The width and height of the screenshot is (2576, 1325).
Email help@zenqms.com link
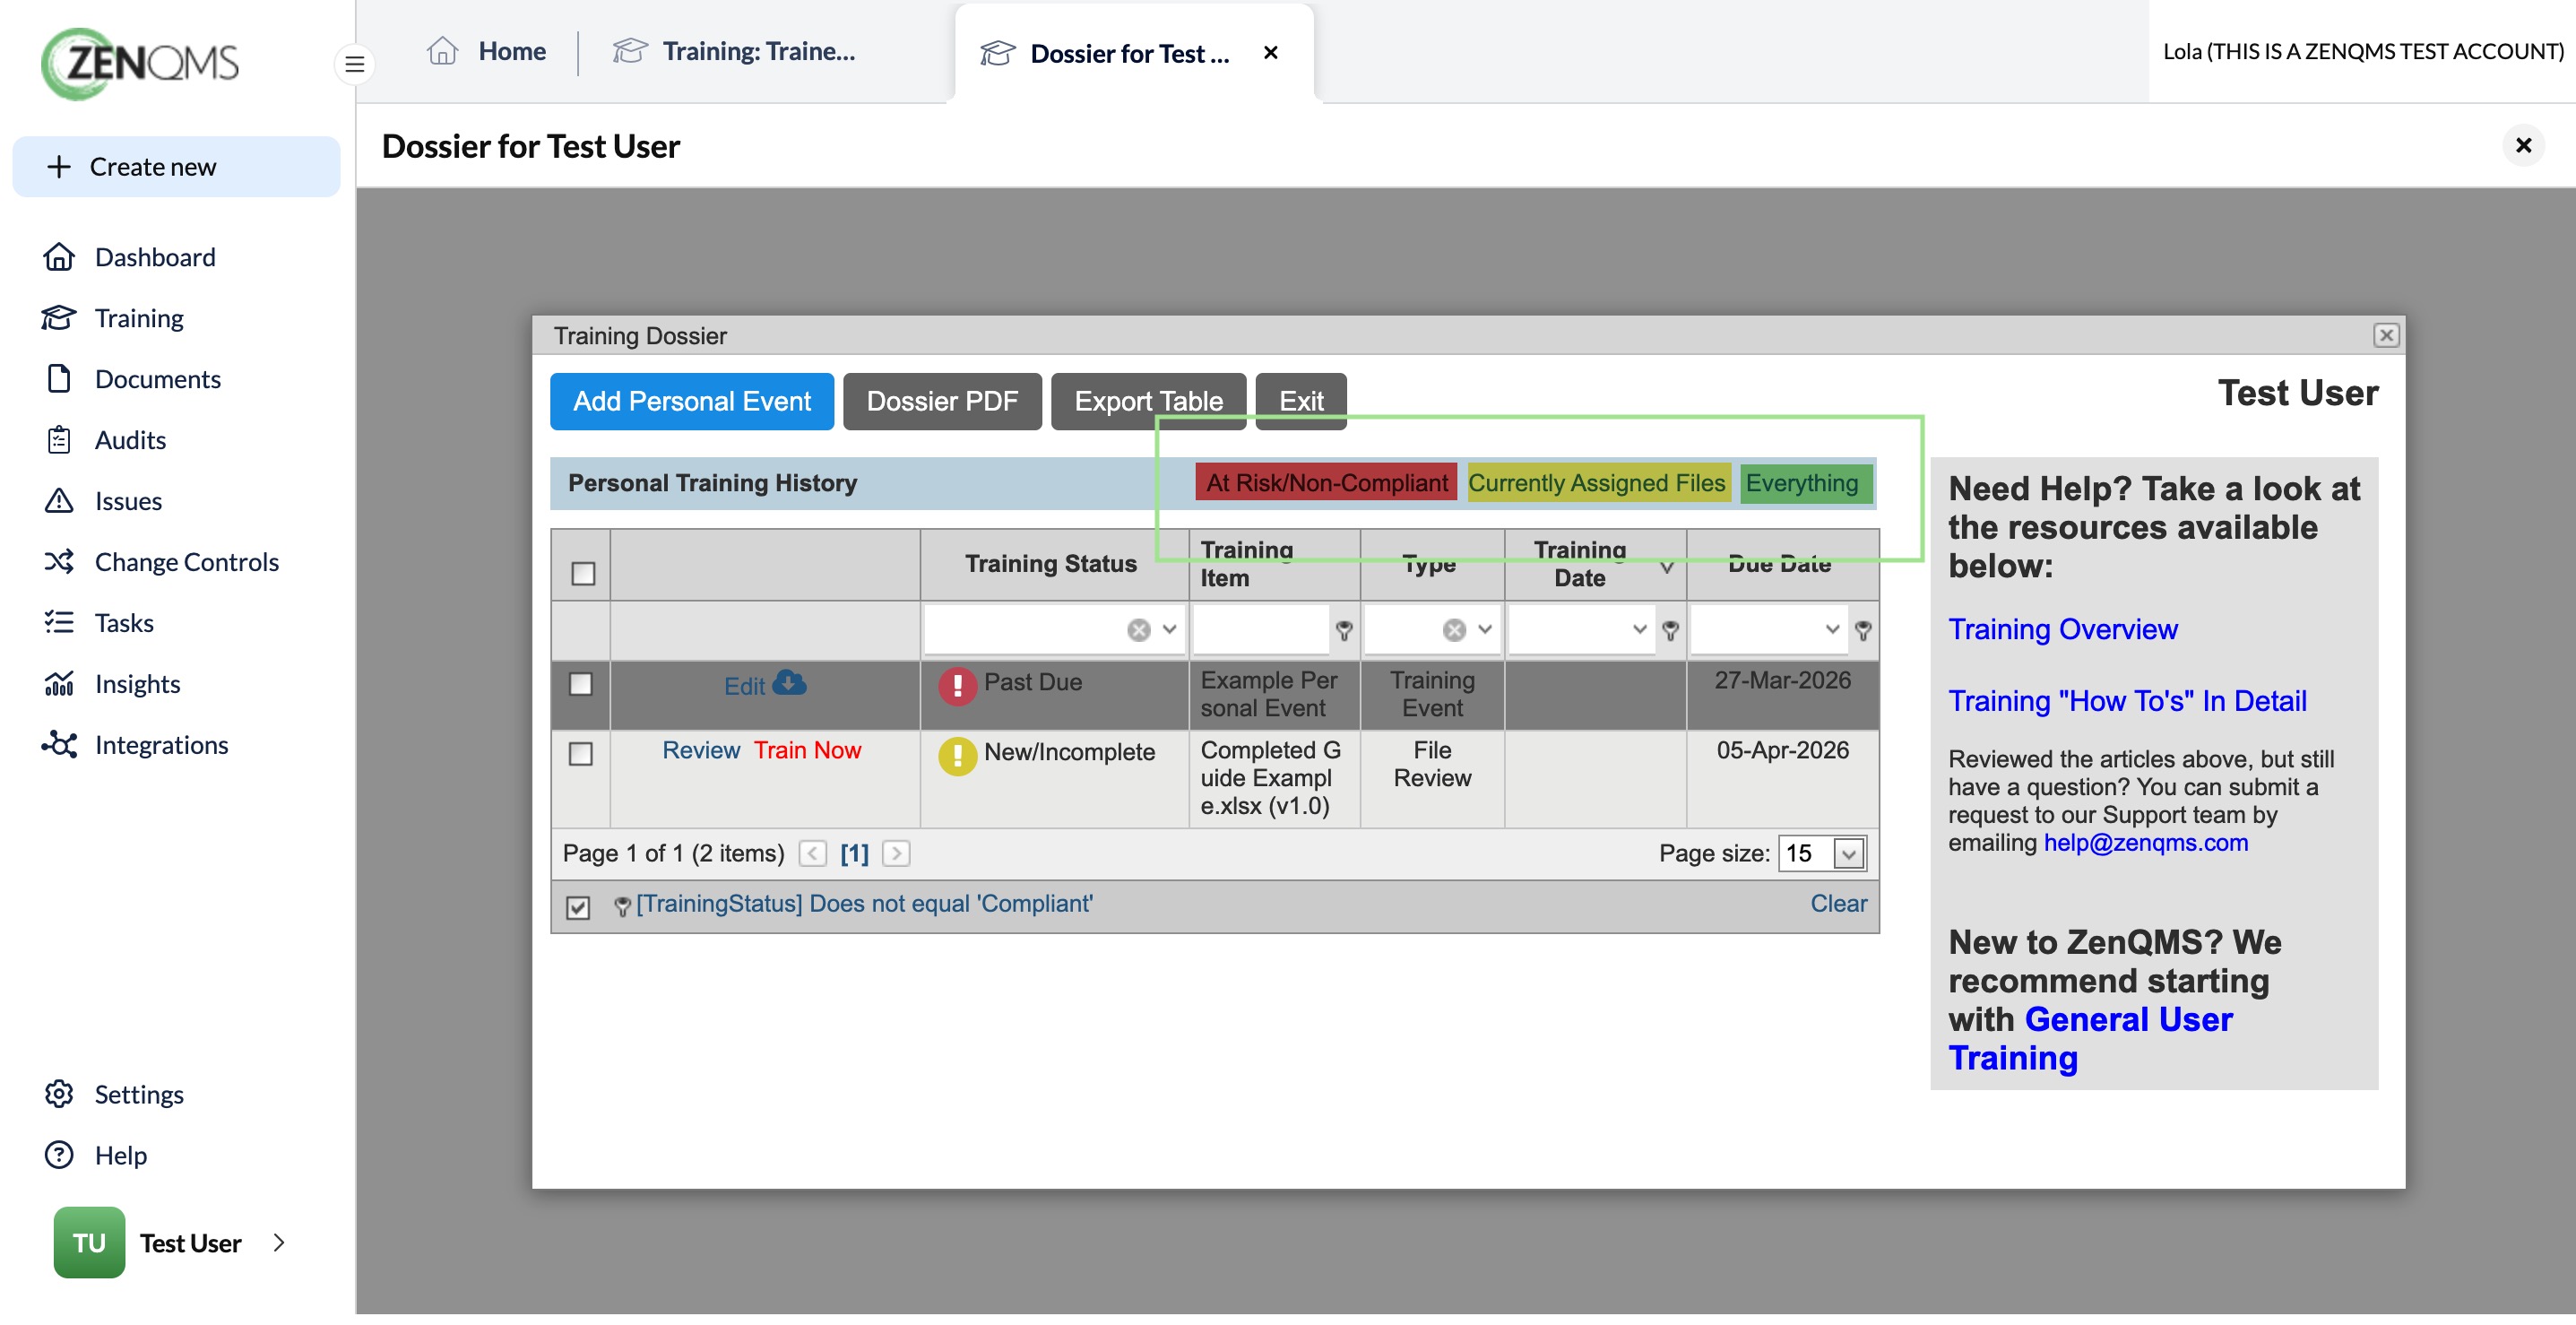point(2145,843)
